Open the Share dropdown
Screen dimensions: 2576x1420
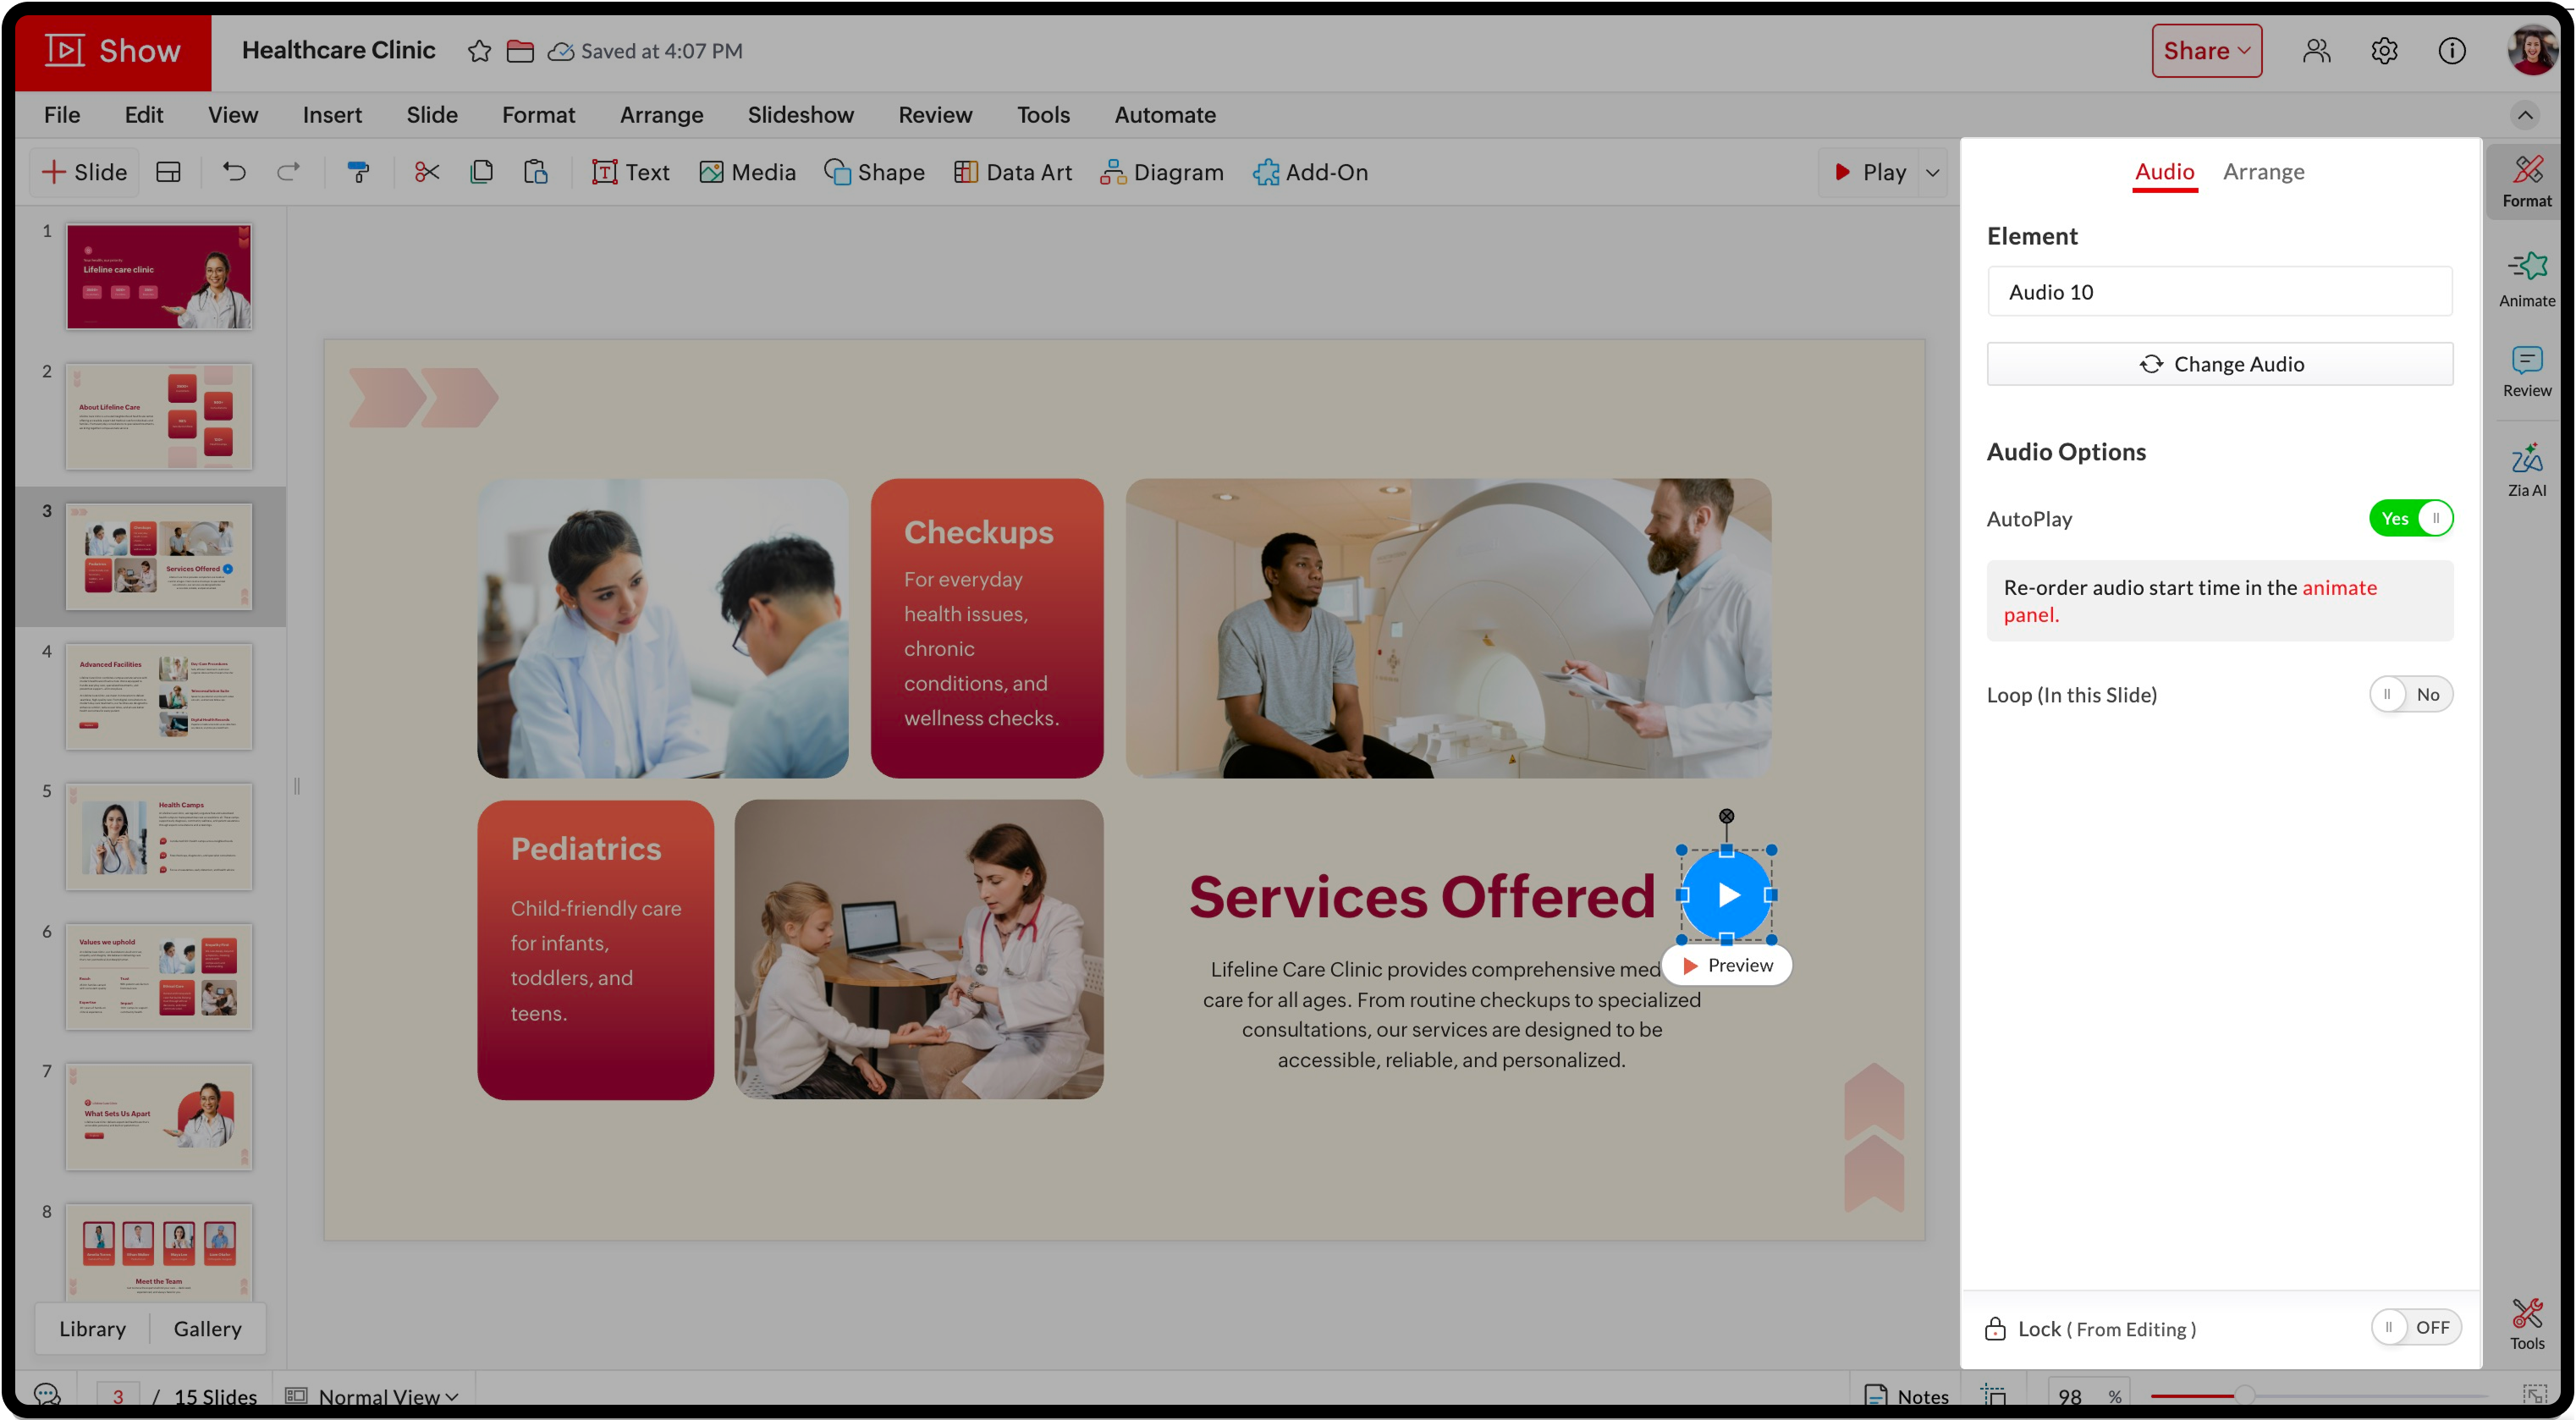2206,51
